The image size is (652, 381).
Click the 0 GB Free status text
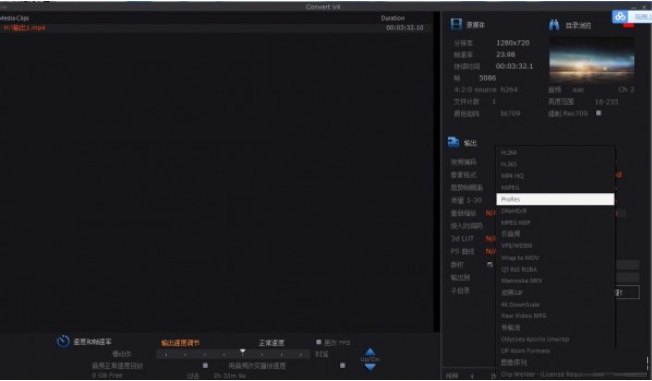[x=107, y=375]
